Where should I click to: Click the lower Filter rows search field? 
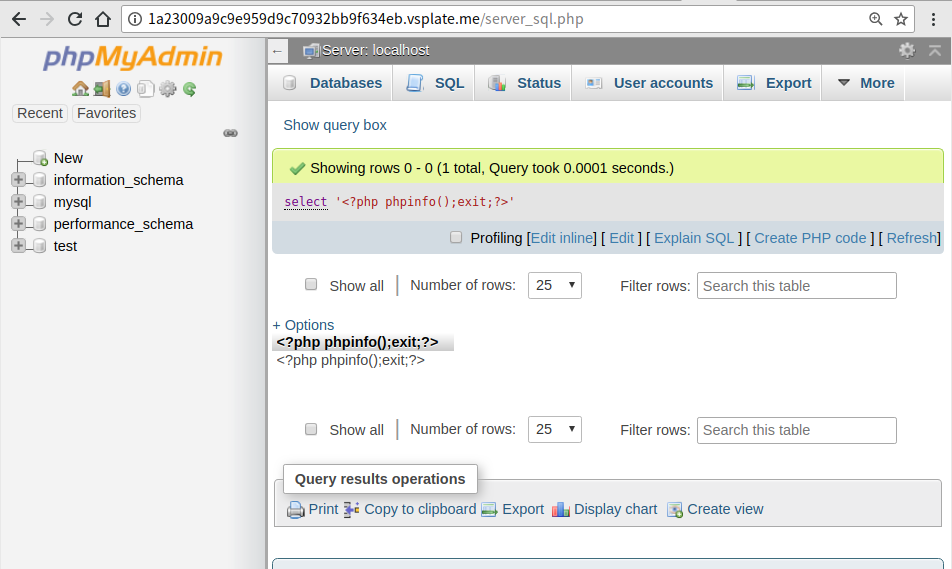[797, 430]
